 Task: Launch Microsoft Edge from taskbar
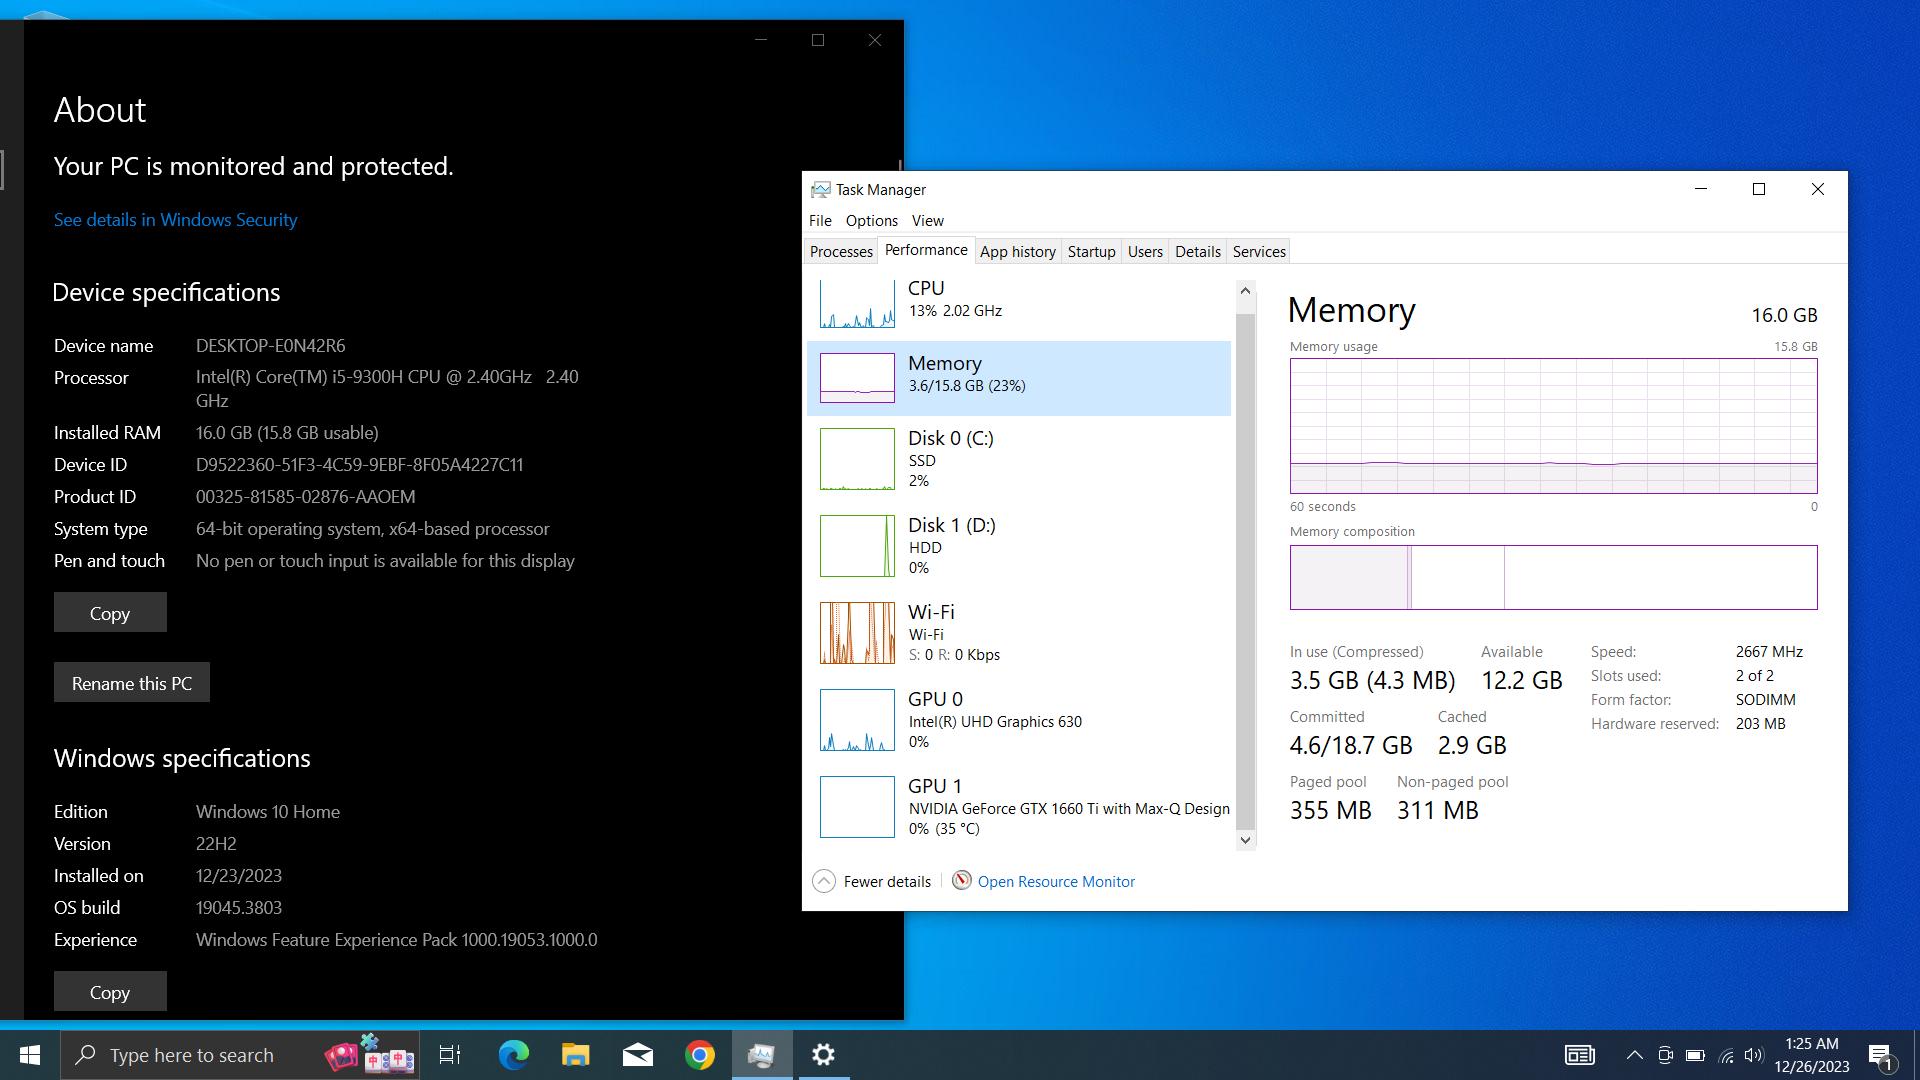(514, 1055)
